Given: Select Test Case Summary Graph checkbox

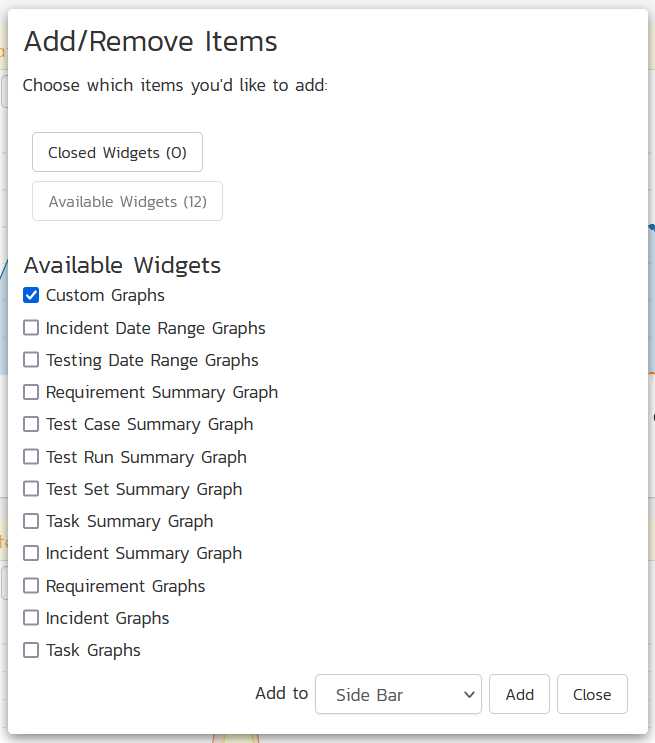Looking at the screenshot, I should (x=31, y=424).
